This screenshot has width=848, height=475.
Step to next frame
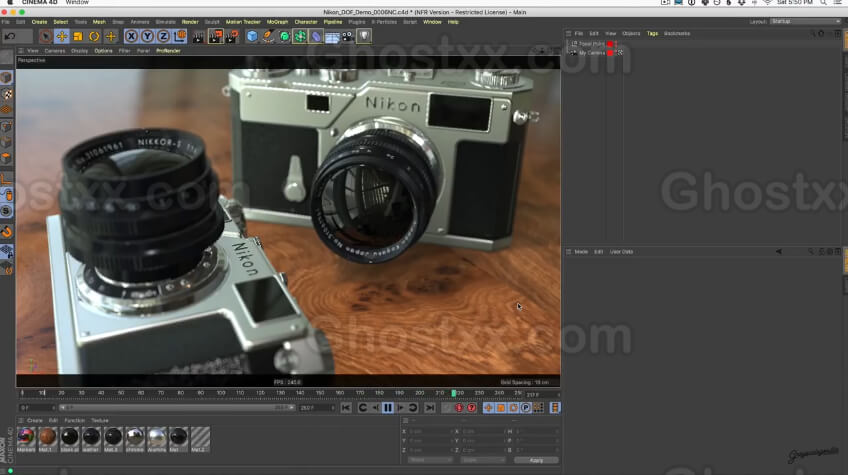point(401,408)
